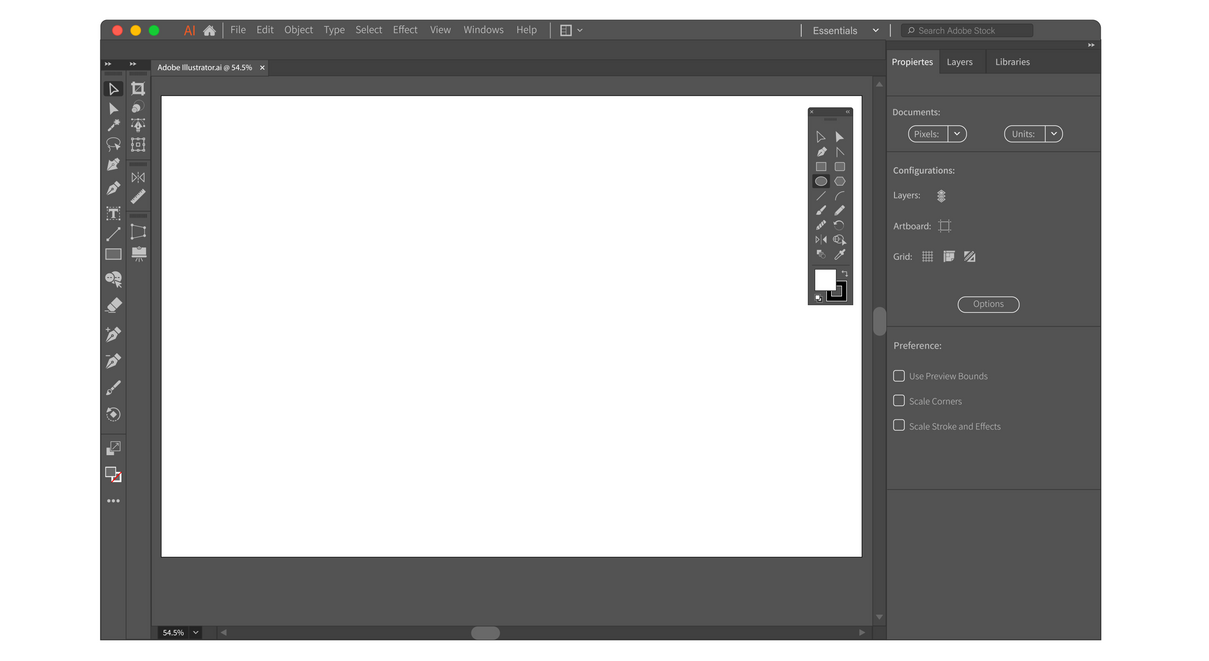
Task: Select the Rounded Rectangle tool in floating panel
Action: point(840,167)
